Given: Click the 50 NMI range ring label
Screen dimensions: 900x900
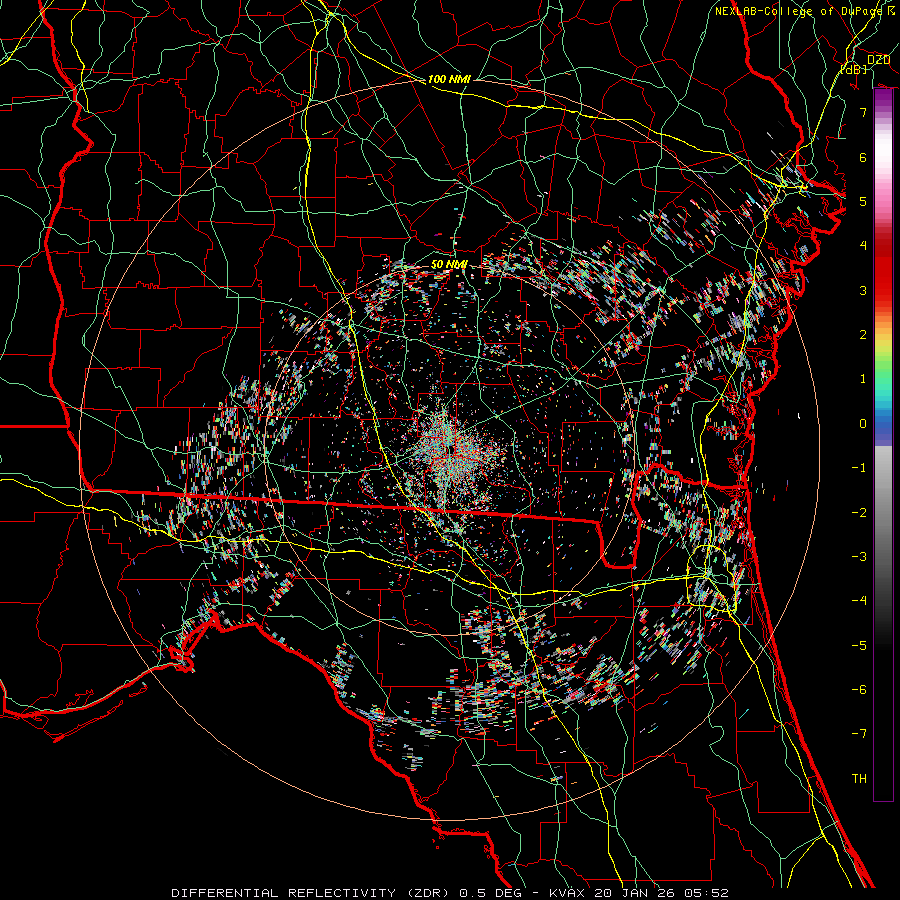Looking at the screenshot, I should click(x=449, y=263).
